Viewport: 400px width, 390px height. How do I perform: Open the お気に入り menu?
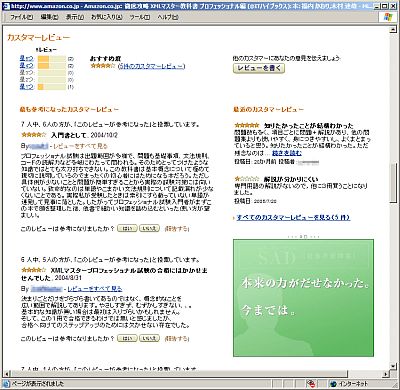click(x=107, y=17)
